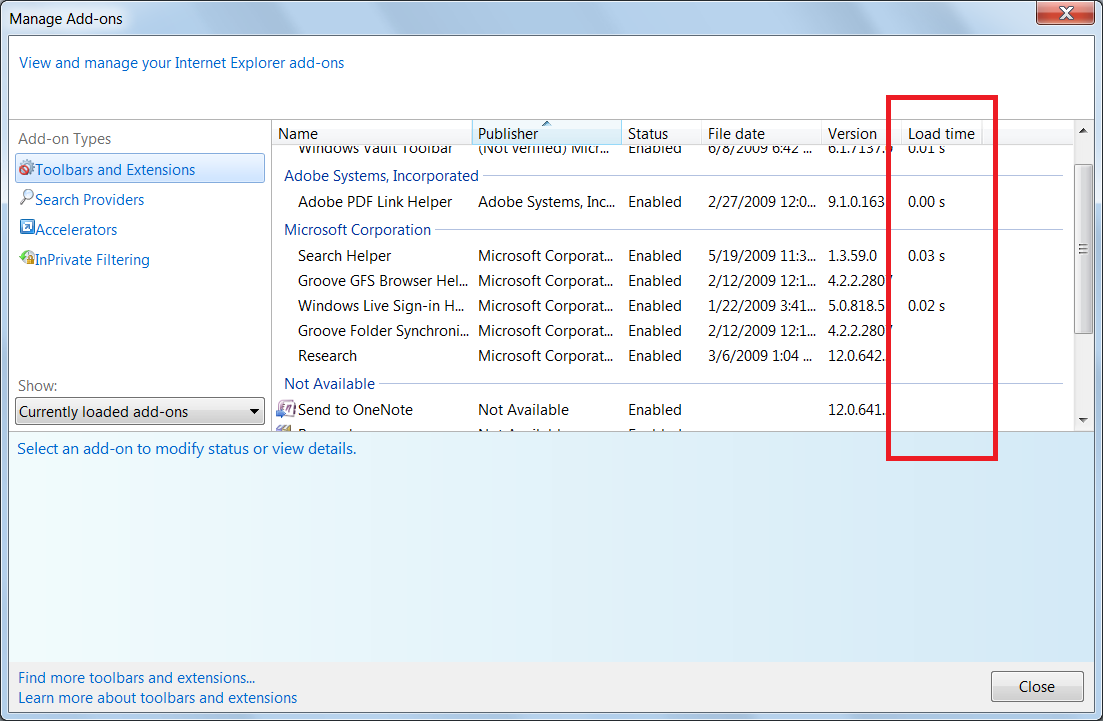Viewport: 1103px width, 721px height.
Task: Select the Search Providers add-on type
Action: click(89, 200)
